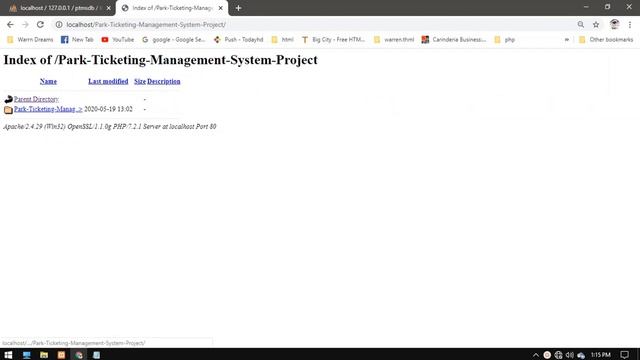
Task: Open the Park-Ticketing-Manag folder link
Action: click(x=48, y=109)
